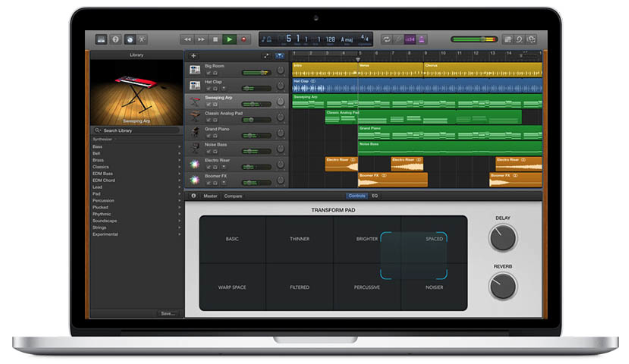The width and height of the screenshot is (629, 364).
Task: Expand the Percussion category in Library
Action: click(136, 200)
